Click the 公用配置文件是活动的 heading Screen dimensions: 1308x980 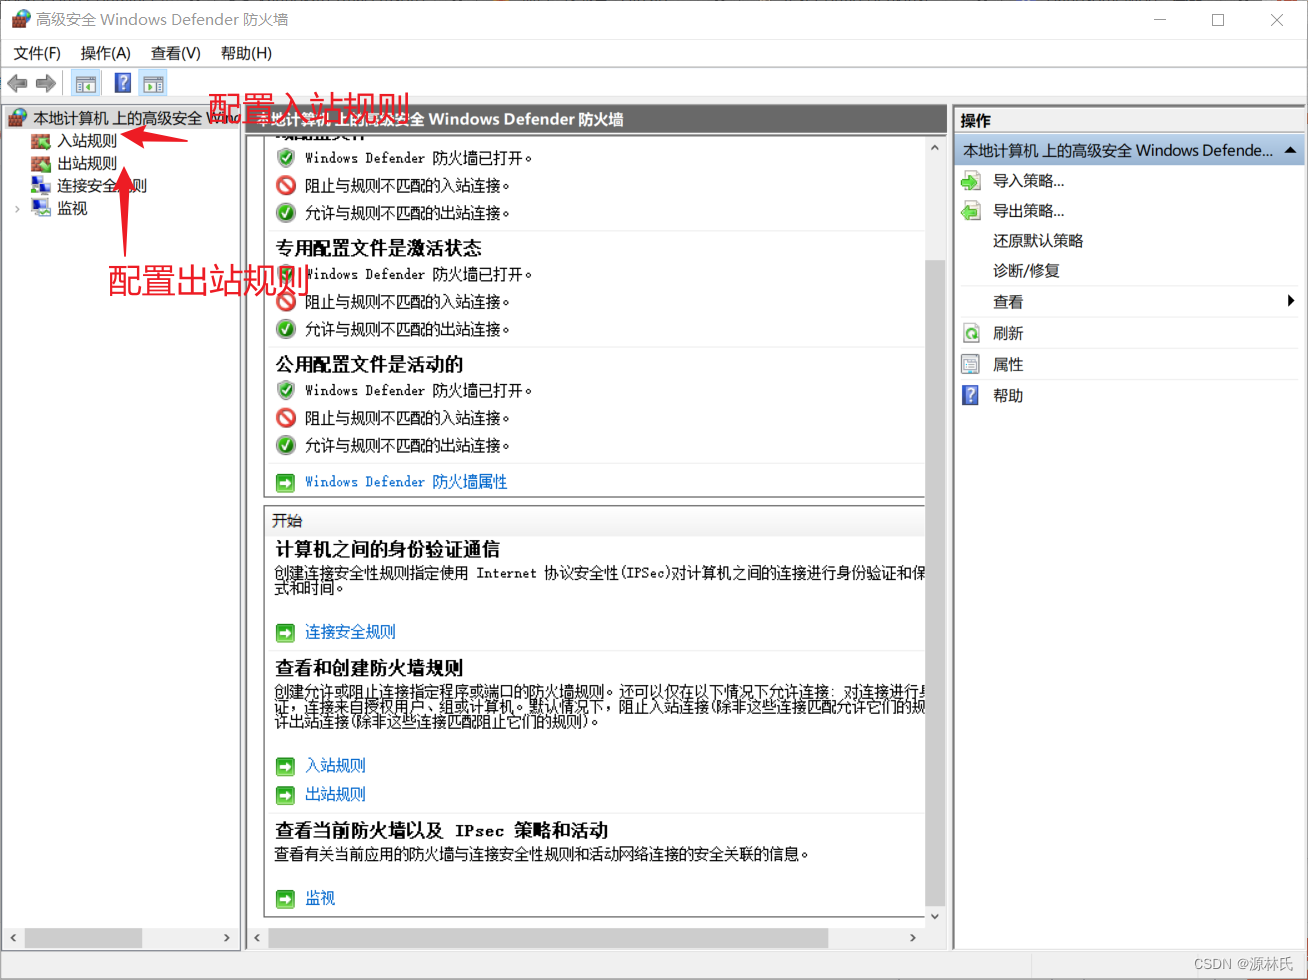[369, 364]
